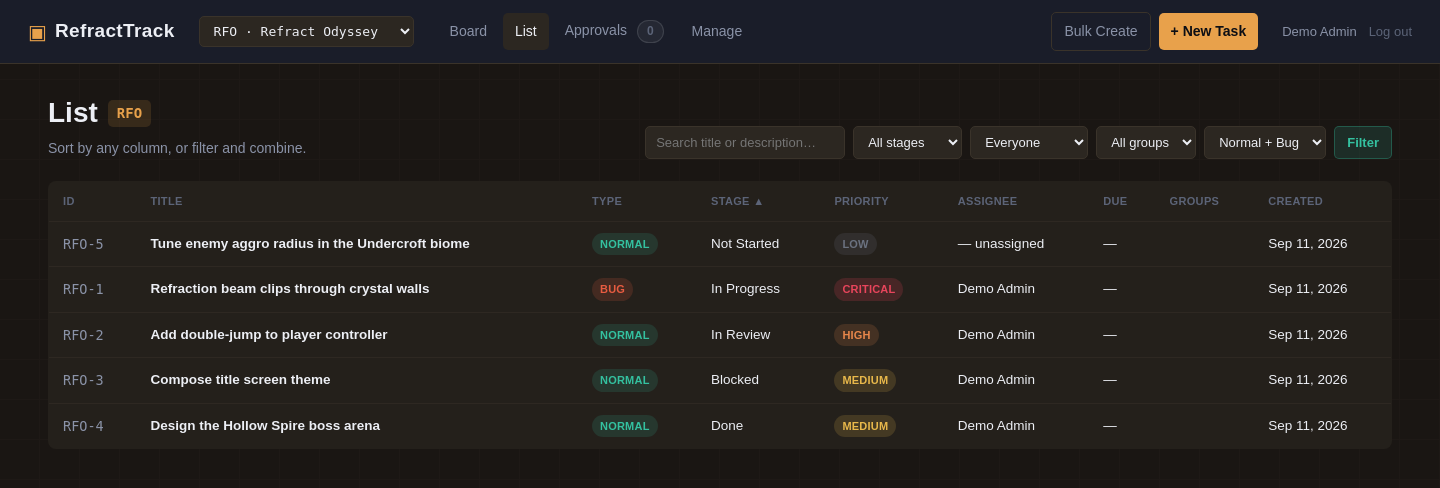Open the Everyone assignee filter dropdown

pos(1029,142)
